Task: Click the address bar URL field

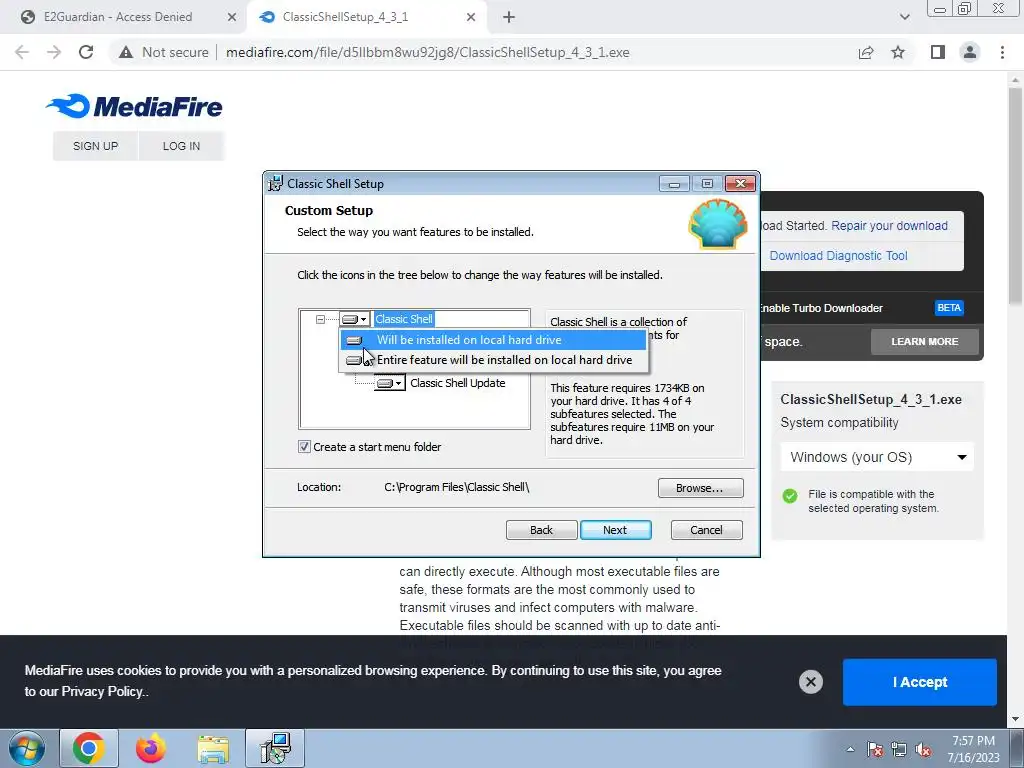Action: tap(427, 52)
